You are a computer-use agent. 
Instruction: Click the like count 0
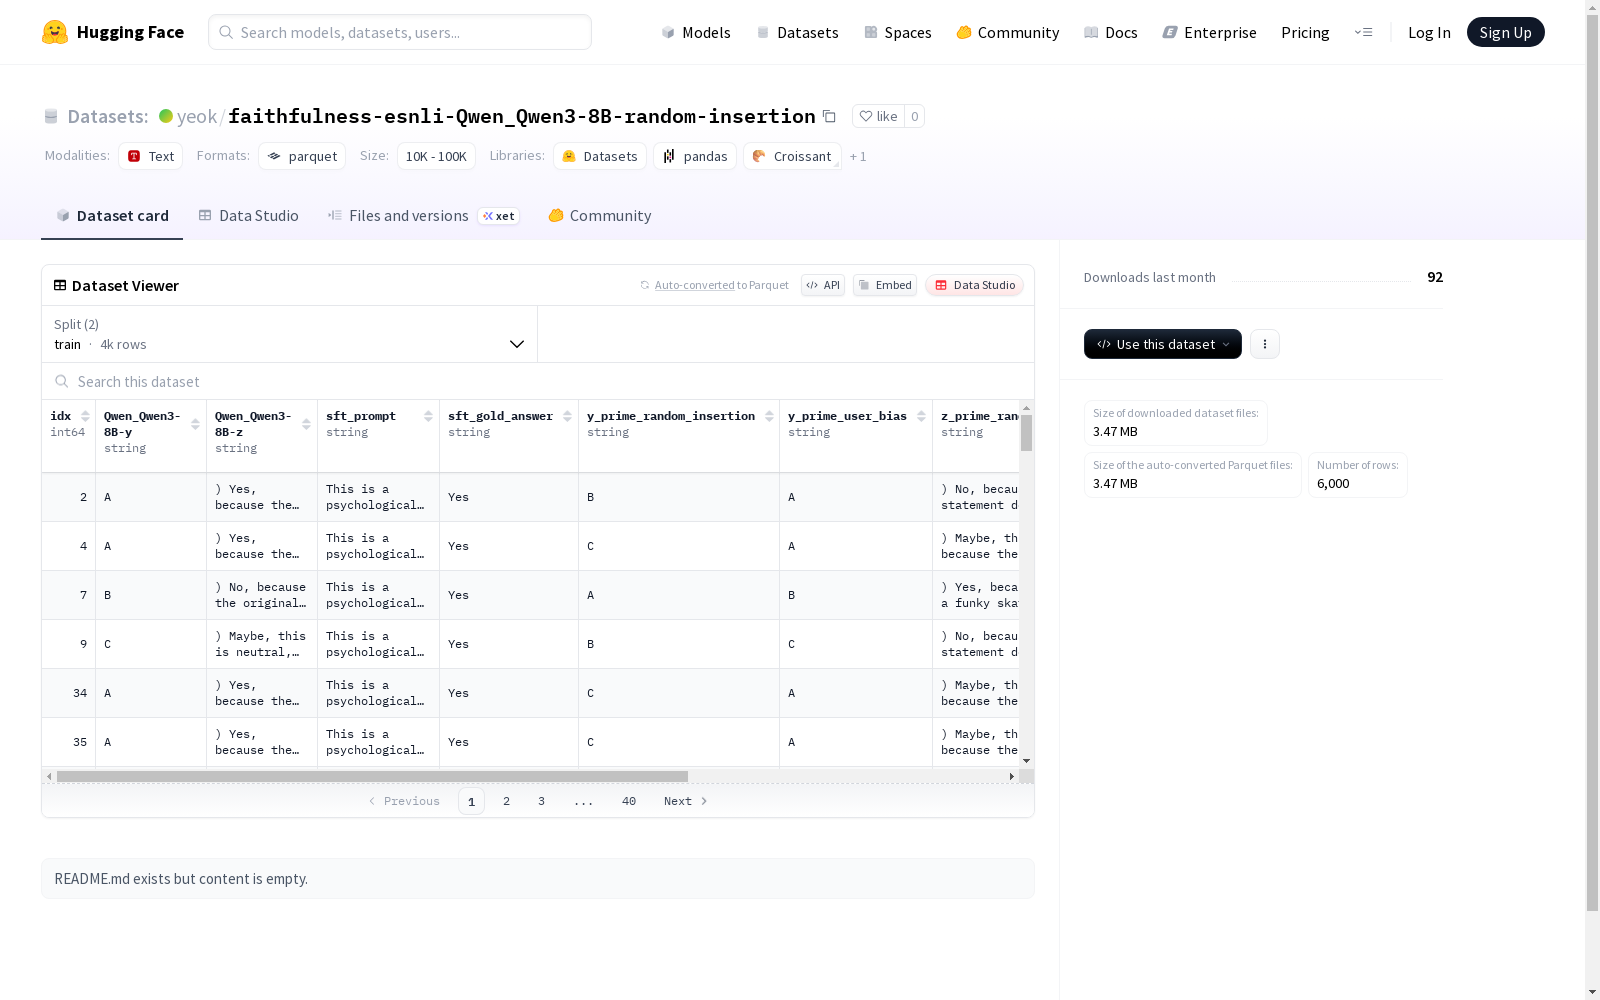coord(914,116)
